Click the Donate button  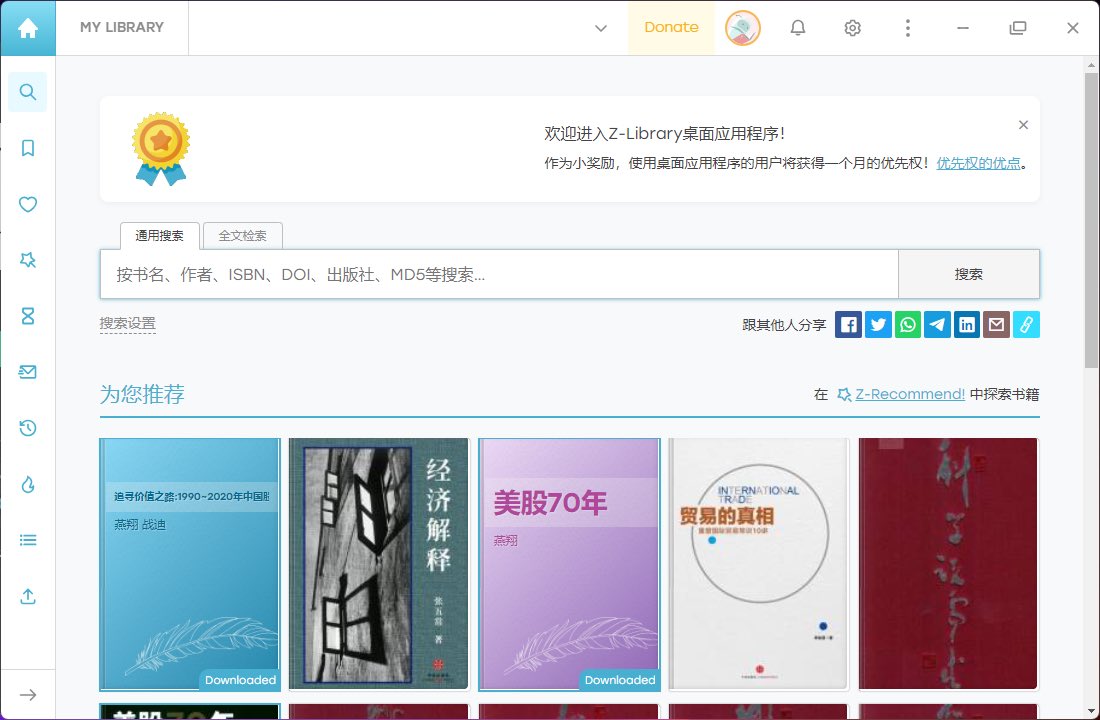671,27
